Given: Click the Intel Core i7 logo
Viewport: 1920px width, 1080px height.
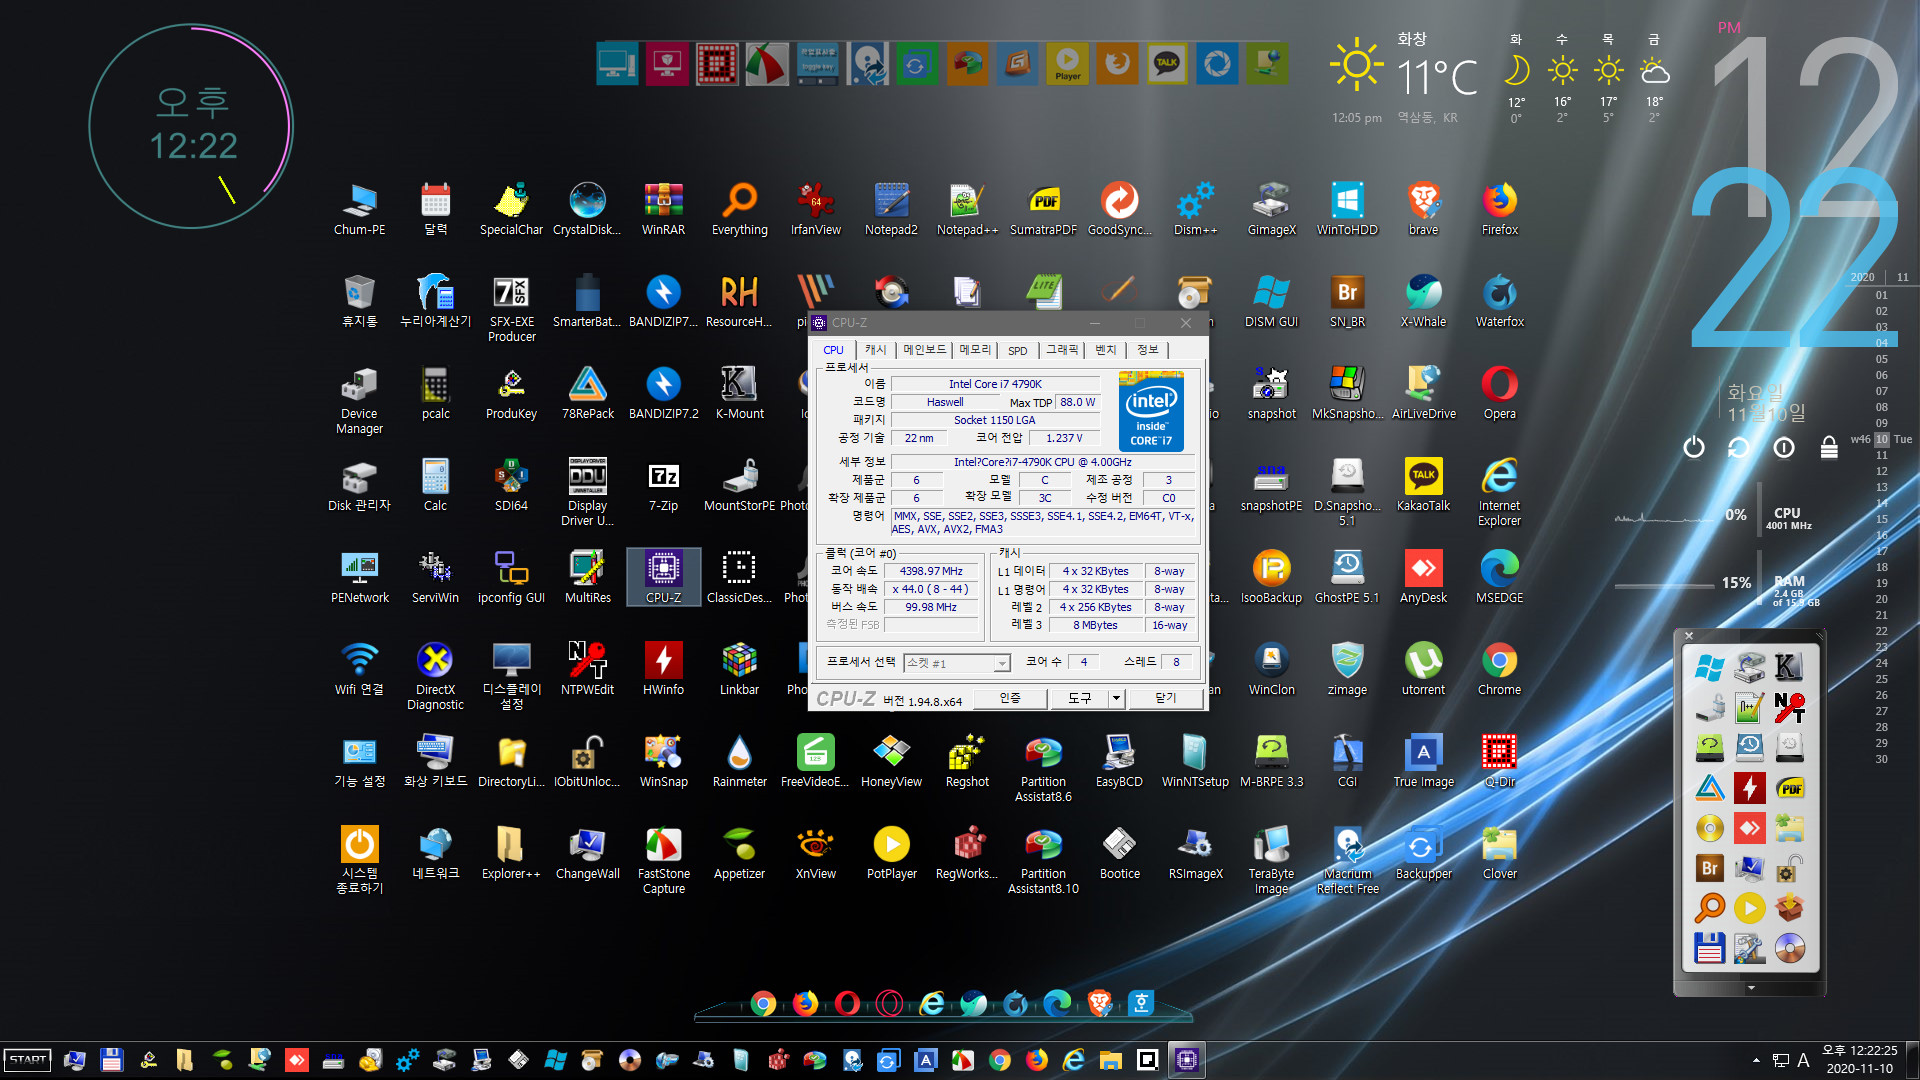Looking at the screenshot, I should (1151, 411).
